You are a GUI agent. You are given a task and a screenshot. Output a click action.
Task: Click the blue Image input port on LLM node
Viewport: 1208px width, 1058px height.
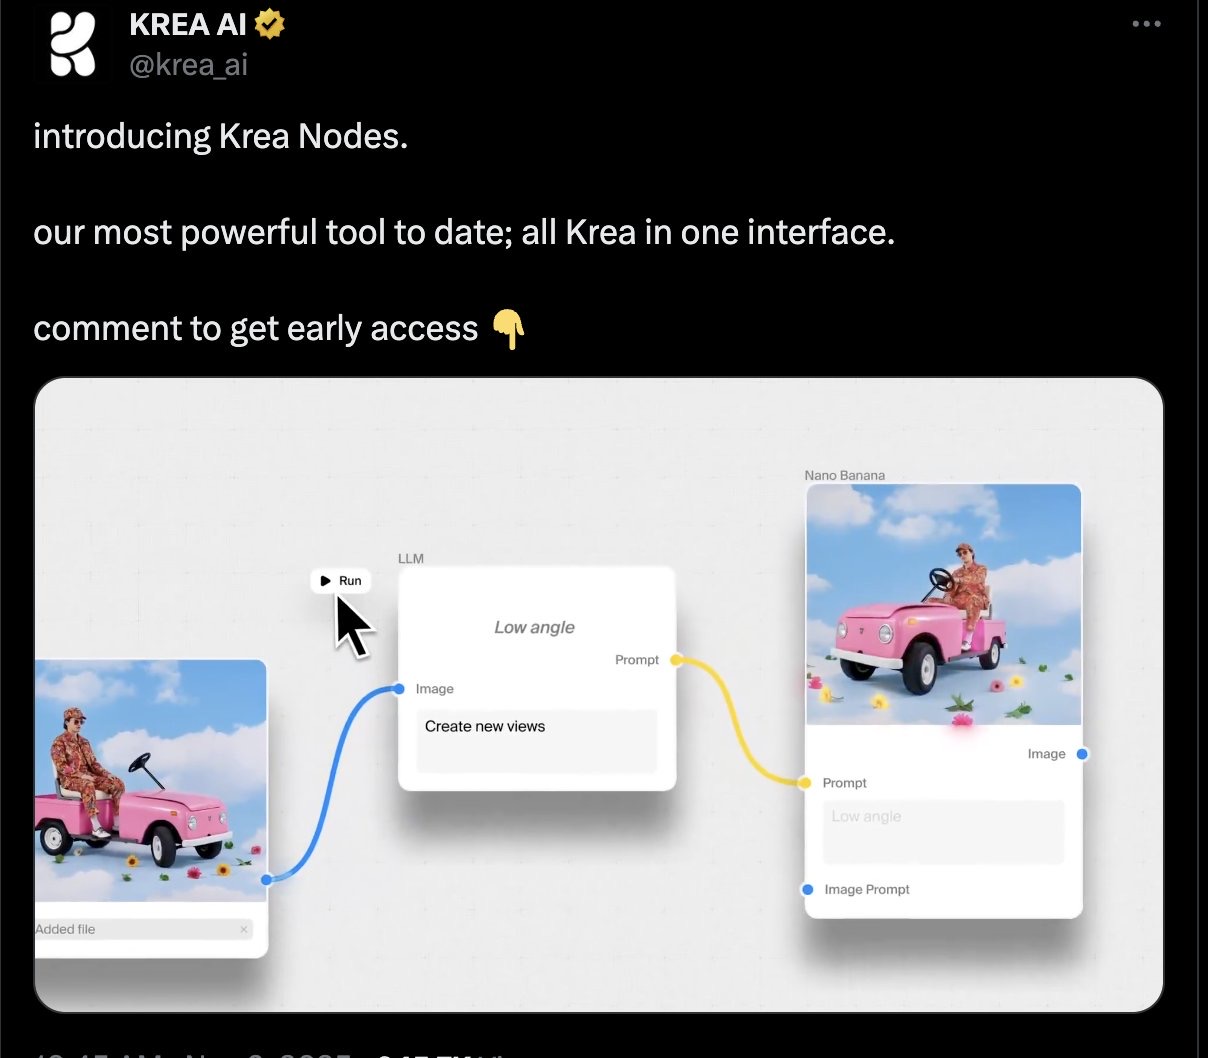[399, 689]
